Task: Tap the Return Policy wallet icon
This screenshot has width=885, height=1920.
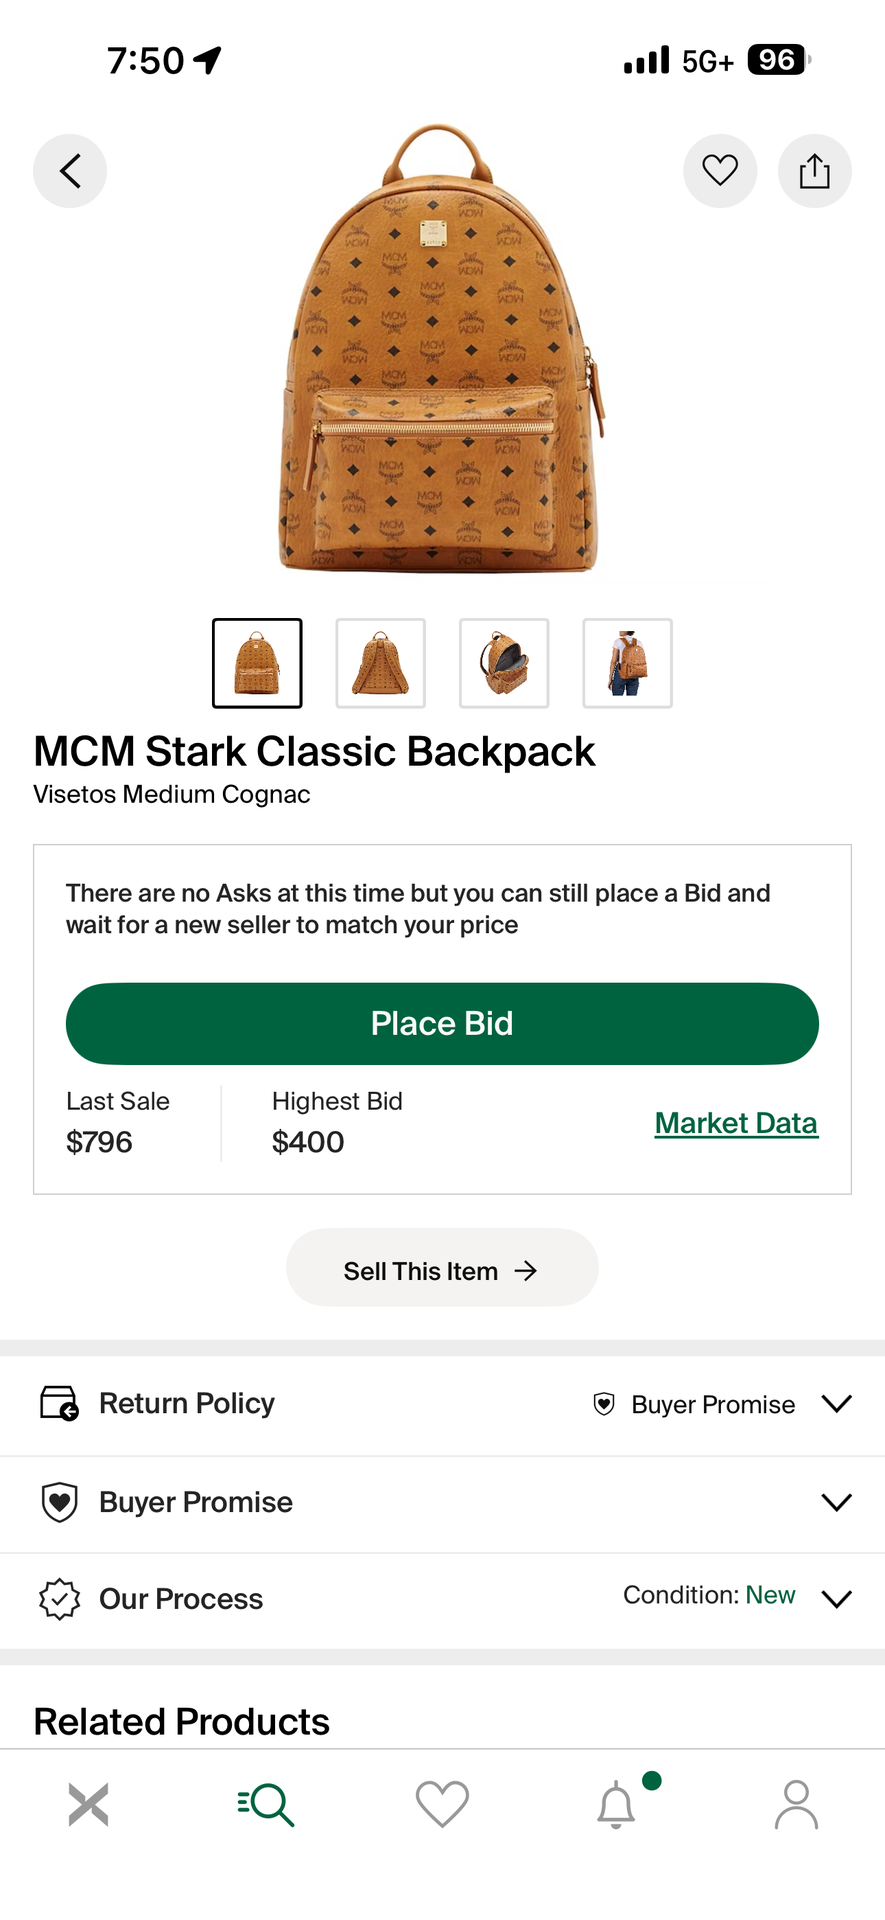Action: pyautogui.click(x=59, y=1403)
